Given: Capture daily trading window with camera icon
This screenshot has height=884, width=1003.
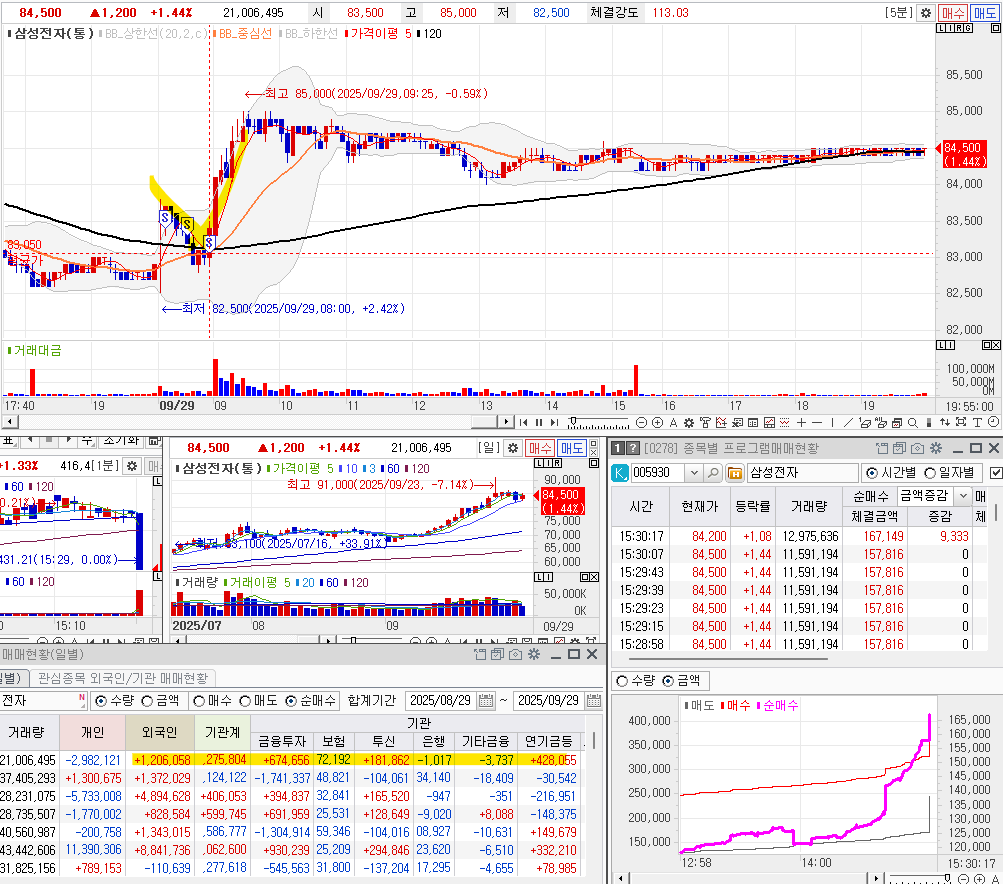Looking at the screenshot, I should point(515,654).
